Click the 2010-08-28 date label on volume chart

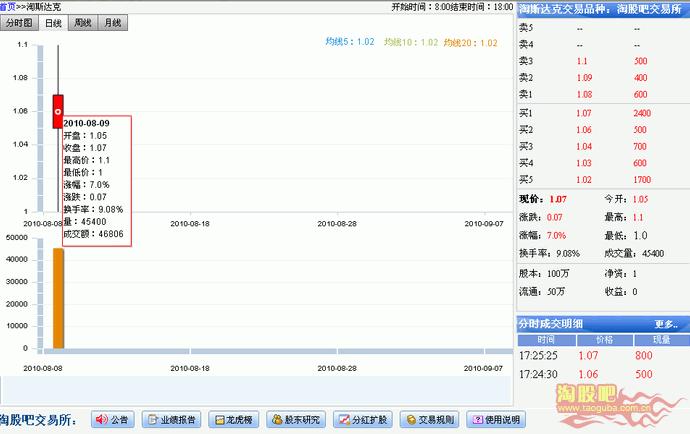tap(337, 368)
